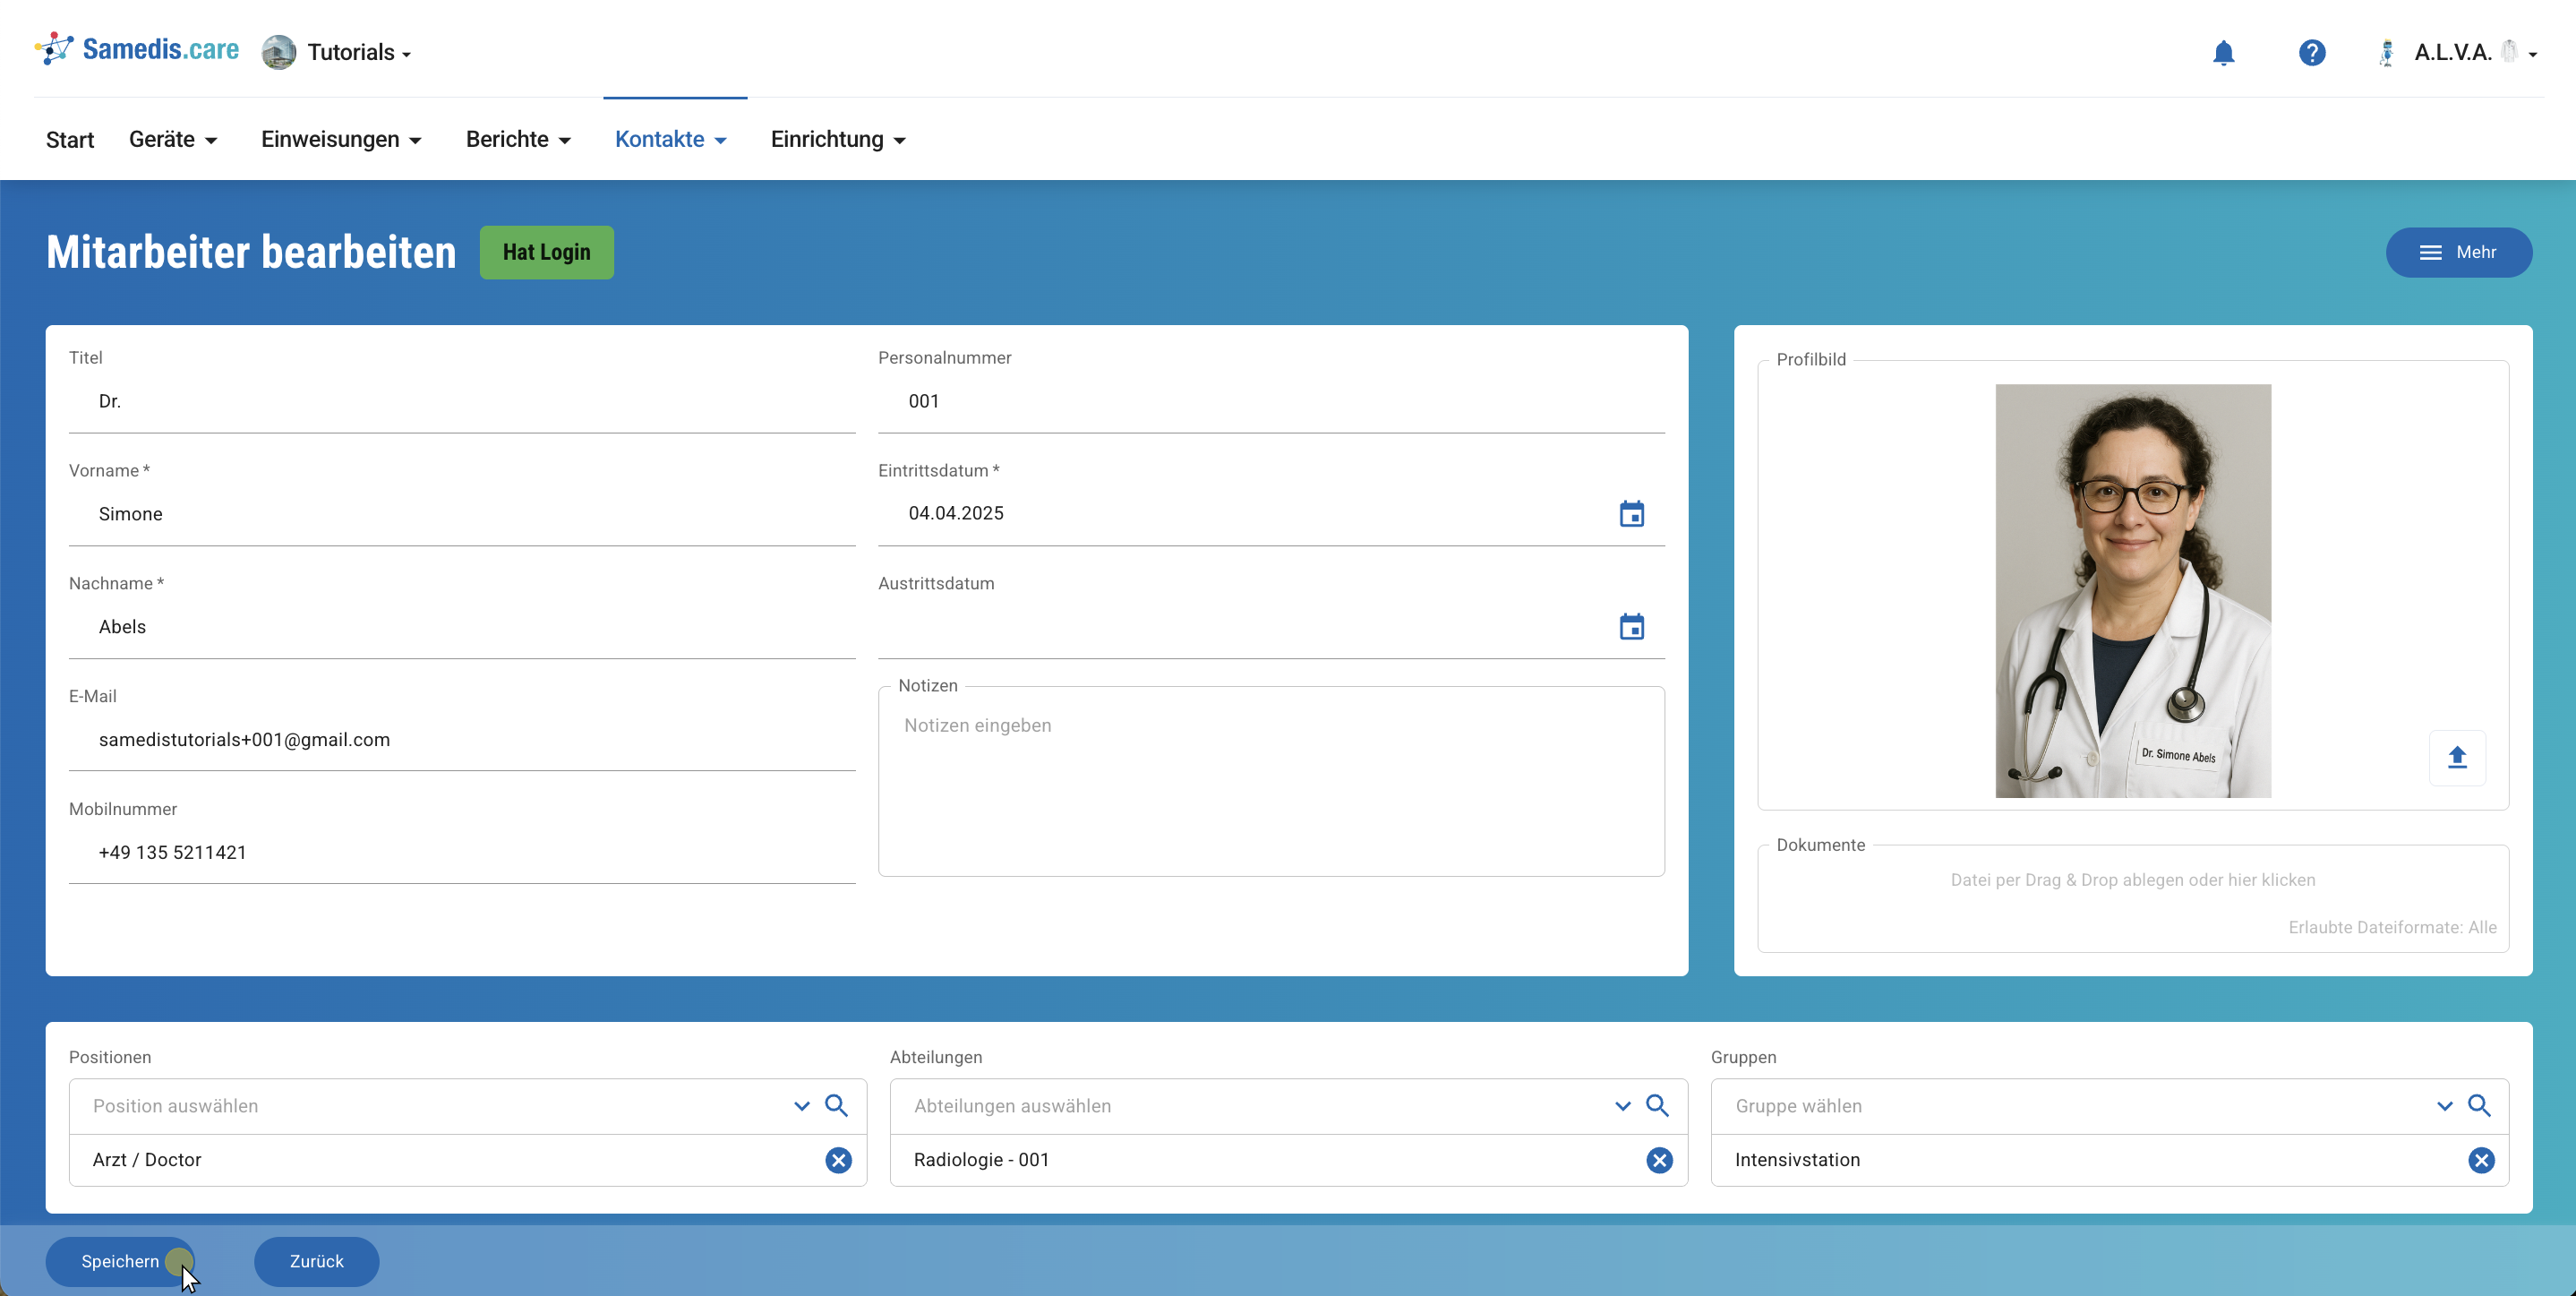Screen dimensions: 2576x1296
Task: Click the Speichern button
Action: click(120, 1261)
